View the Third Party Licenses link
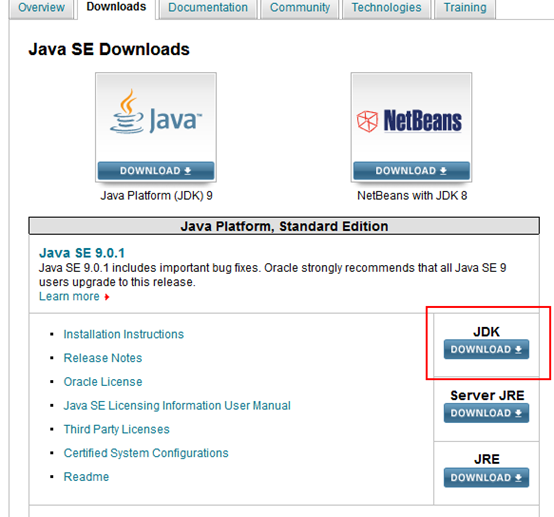The height and width of the screenshot is (517, 554). pyautogui.click(x=117, y=429)
